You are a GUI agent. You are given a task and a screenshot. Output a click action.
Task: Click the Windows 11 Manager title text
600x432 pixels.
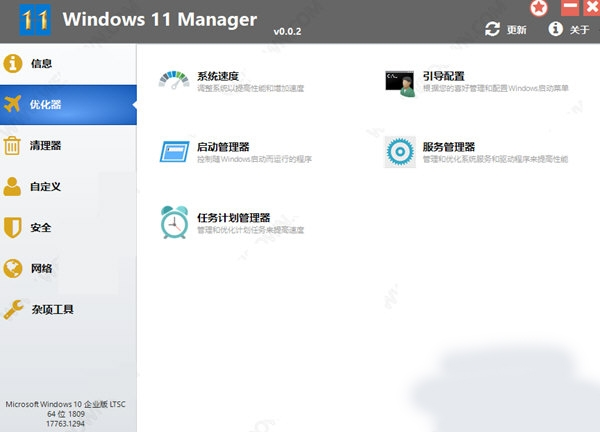click(x=160, y=20)
